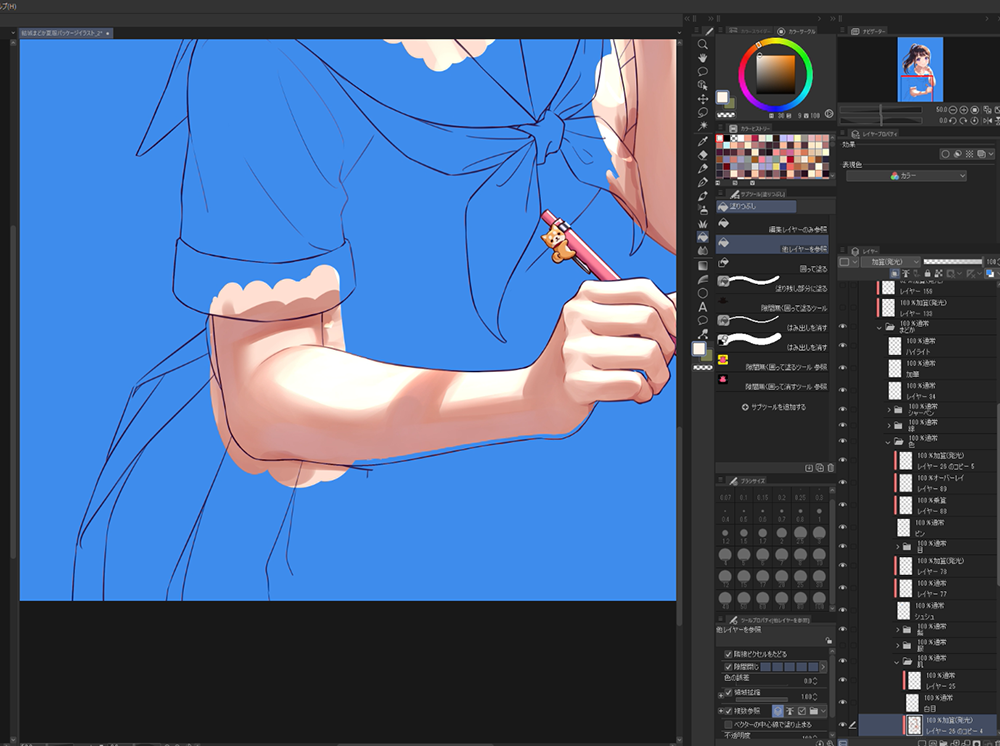Click the delete sub tool trash icon
Viewport: 1000px width, 746px height.
pos(830,467)
